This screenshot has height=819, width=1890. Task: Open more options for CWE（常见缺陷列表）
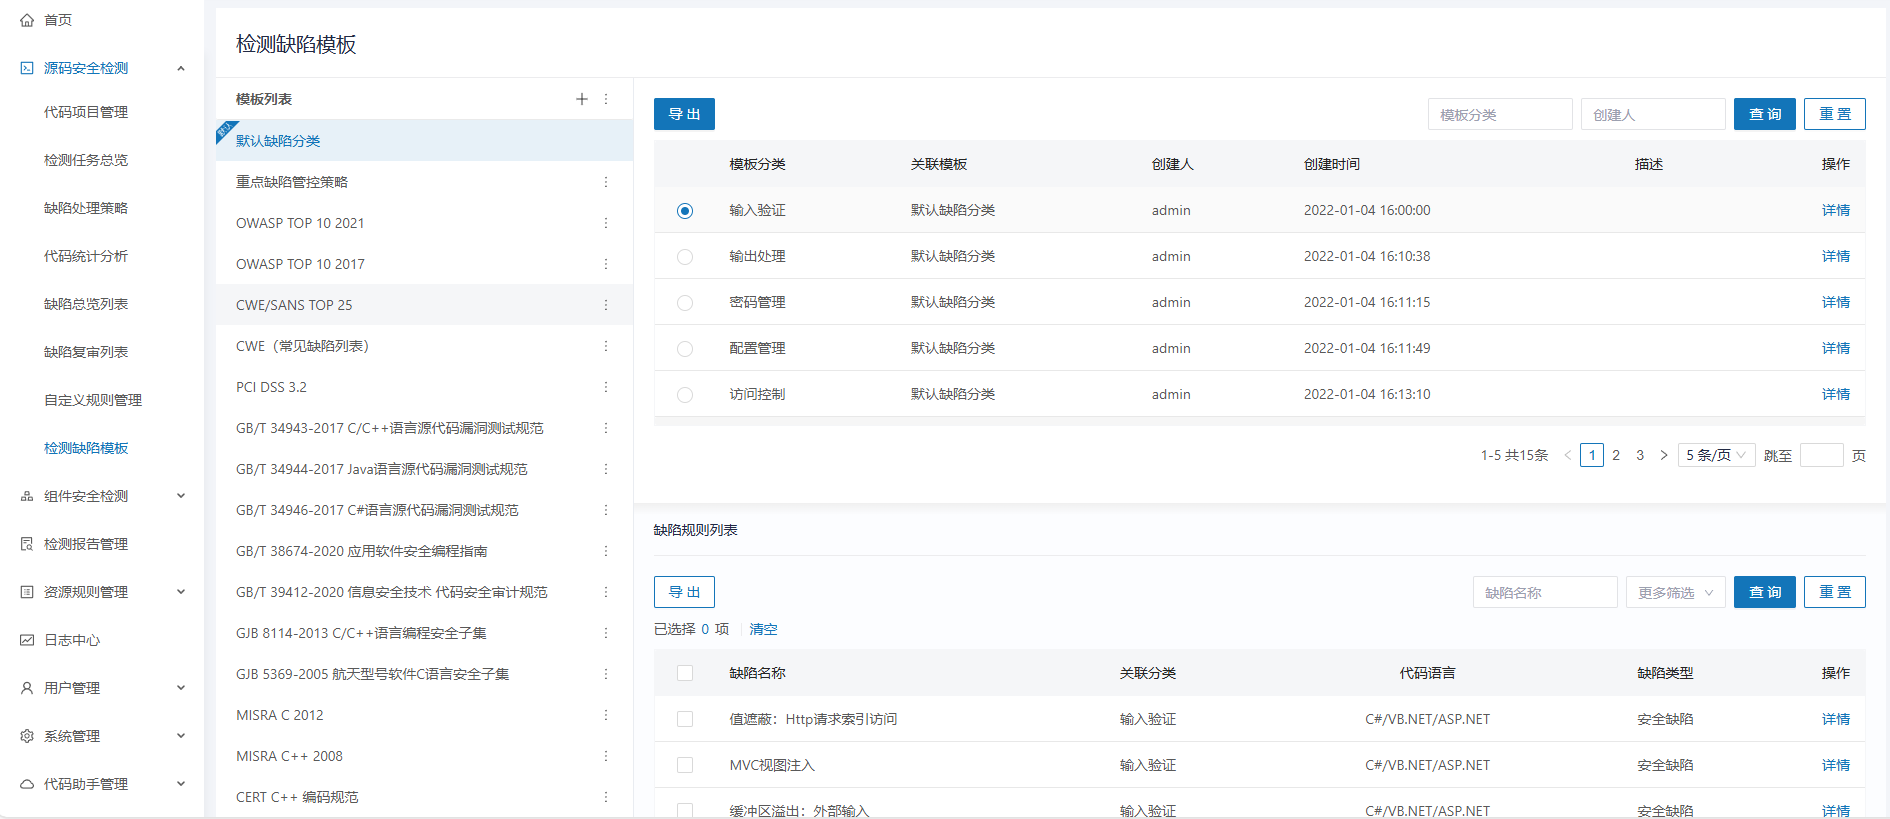pyautogui.click(x=606, y=346)
